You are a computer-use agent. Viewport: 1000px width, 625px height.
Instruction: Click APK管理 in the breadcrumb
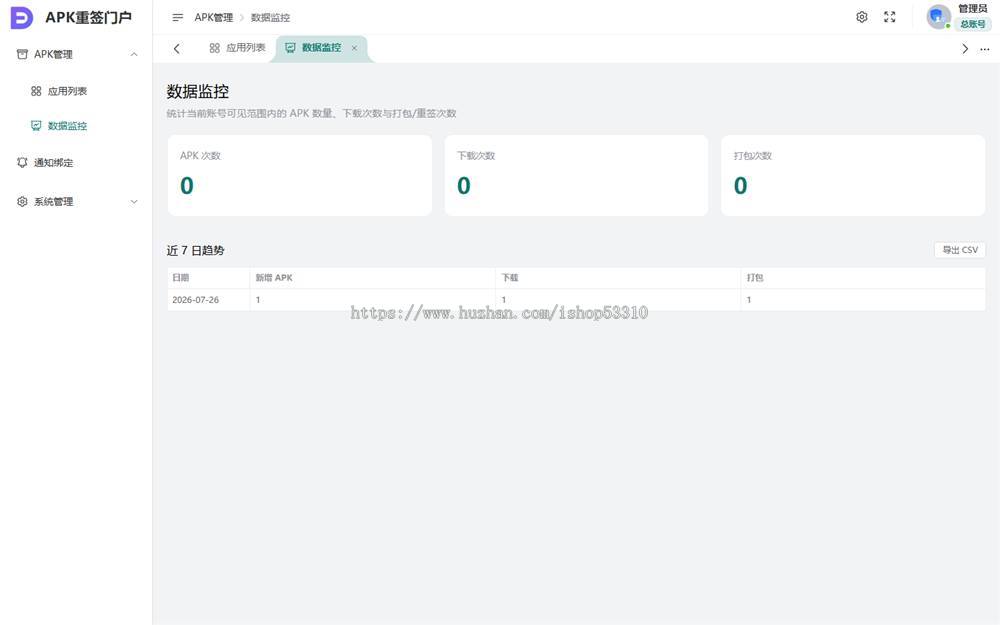tap(214, 17)
